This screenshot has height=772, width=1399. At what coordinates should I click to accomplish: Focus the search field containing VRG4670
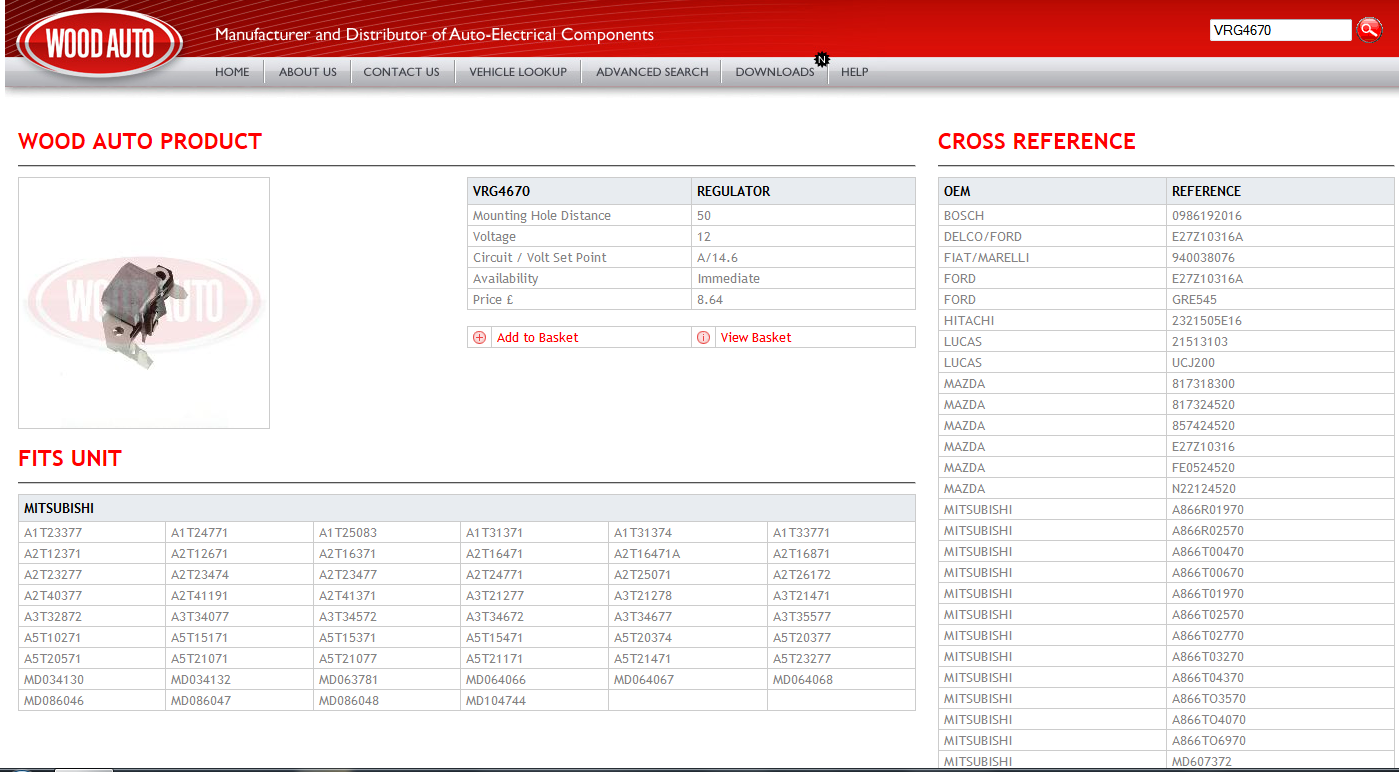click(1280, 30)
